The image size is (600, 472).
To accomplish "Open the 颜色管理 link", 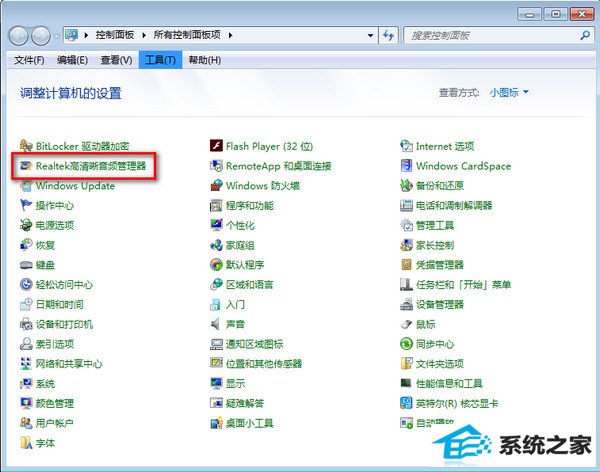I will 55,403.
